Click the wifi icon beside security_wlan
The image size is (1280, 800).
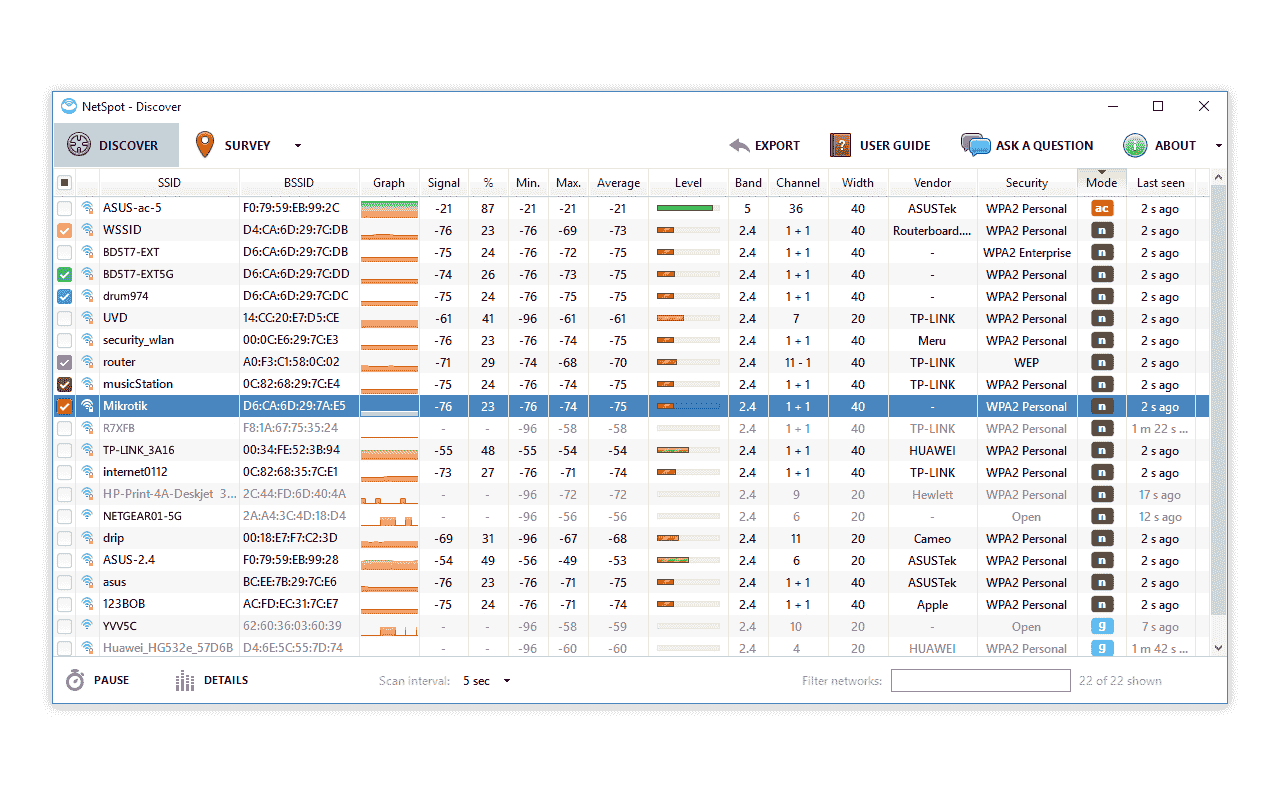click(x=88, y=340)
